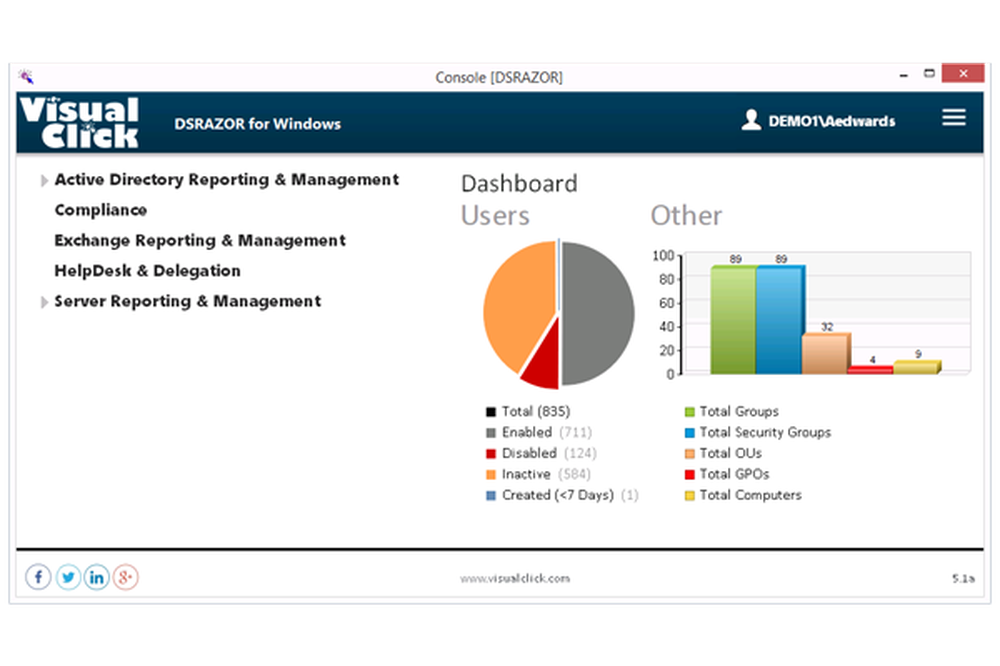Viewport: 1000px width, 666px height.
Task: Select Compliance in the navigation tree
Action: [101, 210]
